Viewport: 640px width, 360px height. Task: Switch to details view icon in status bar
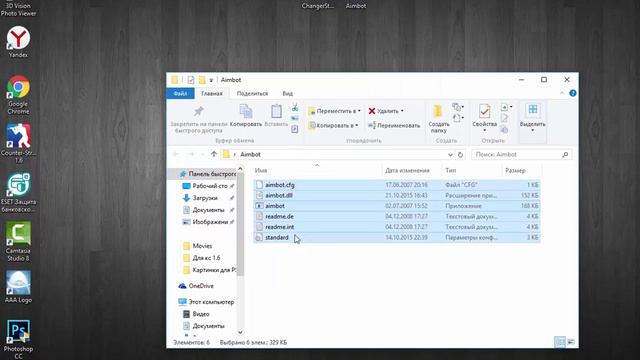560,342
